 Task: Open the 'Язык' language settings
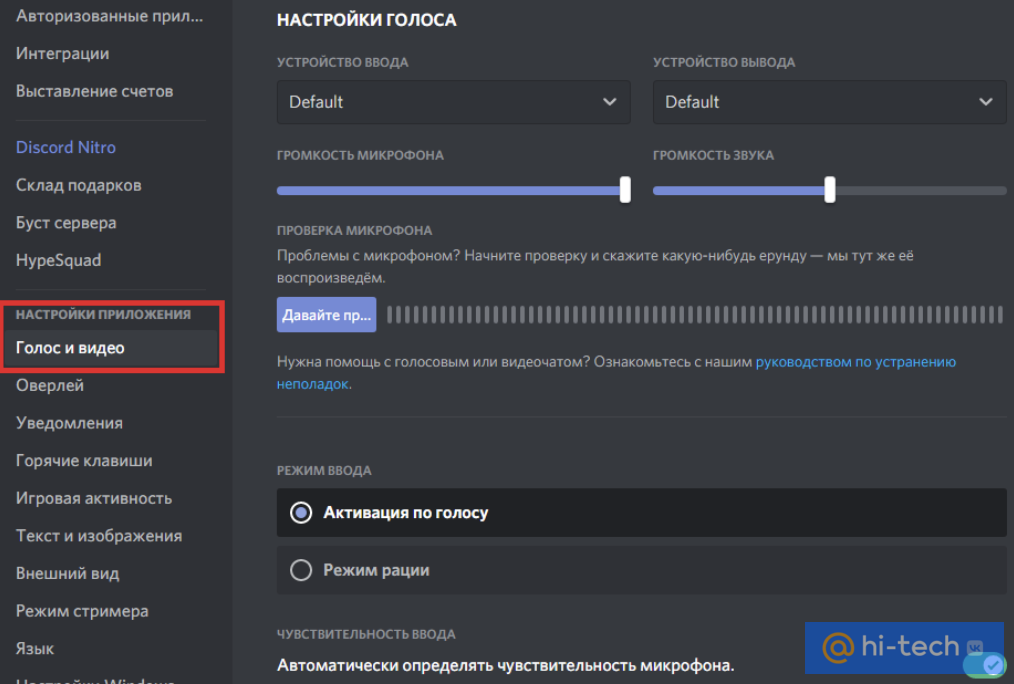(x=35, y=648)
